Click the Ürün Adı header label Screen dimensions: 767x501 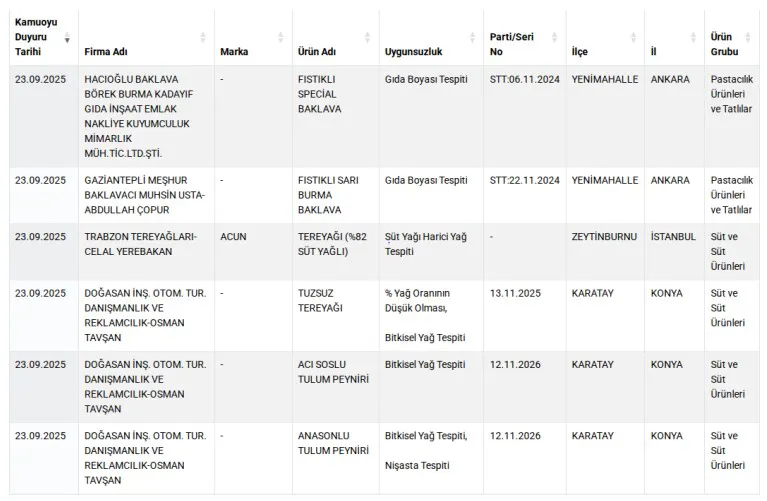pos(319,51)
